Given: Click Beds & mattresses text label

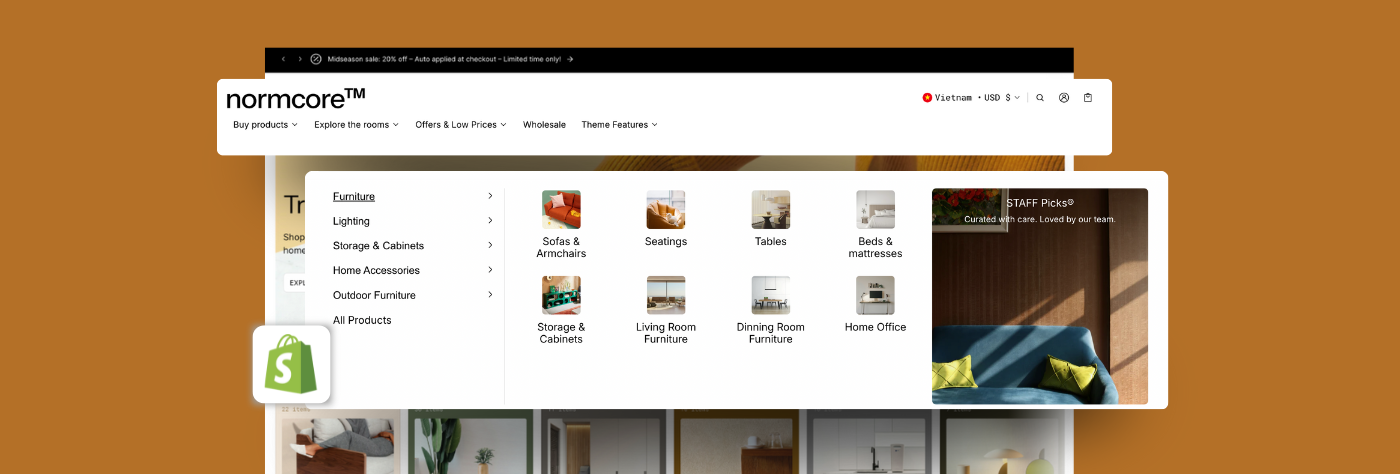Looking at the screenshot, I should (x=875, y=247).
